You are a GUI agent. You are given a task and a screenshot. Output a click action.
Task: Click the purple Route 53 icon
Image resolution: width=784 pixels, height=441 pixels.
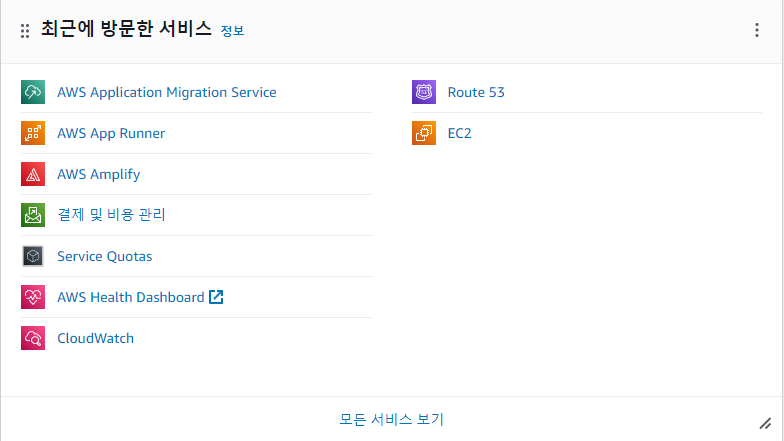424,92
